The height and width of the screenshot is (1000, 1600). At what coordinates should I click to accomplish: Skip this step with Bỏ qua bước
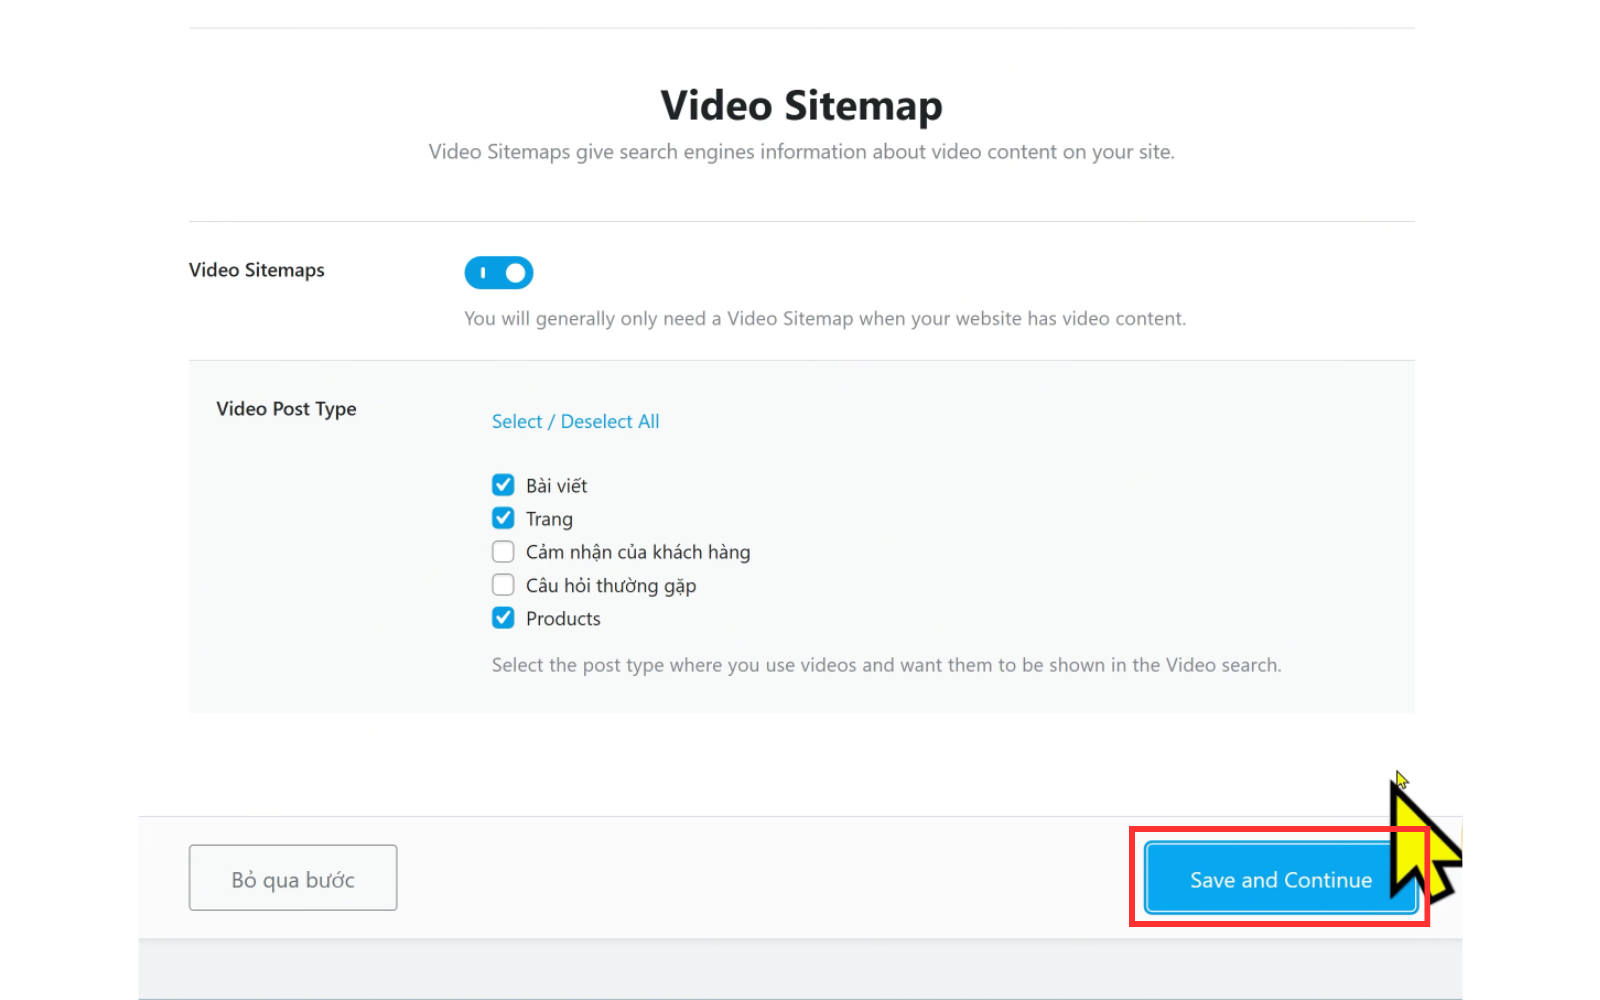click(x=293, y=878)
